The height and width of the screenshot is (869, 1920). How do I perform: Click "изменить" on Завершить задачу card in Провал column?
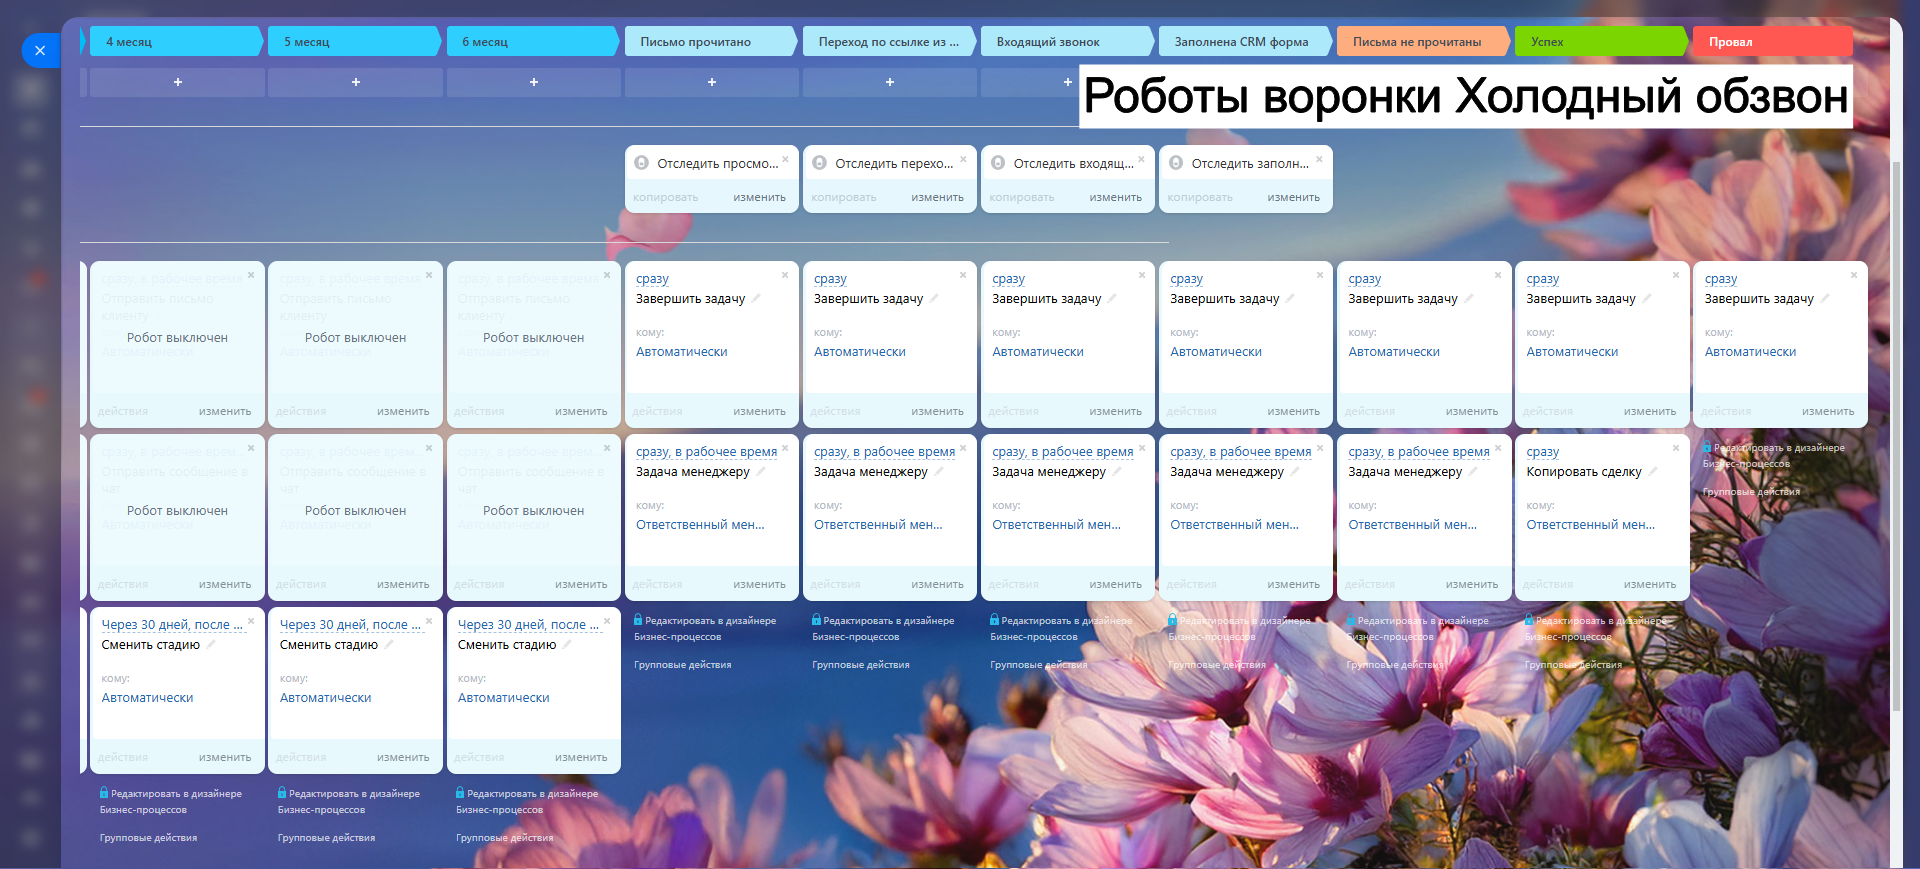(x=1828, y=412)
